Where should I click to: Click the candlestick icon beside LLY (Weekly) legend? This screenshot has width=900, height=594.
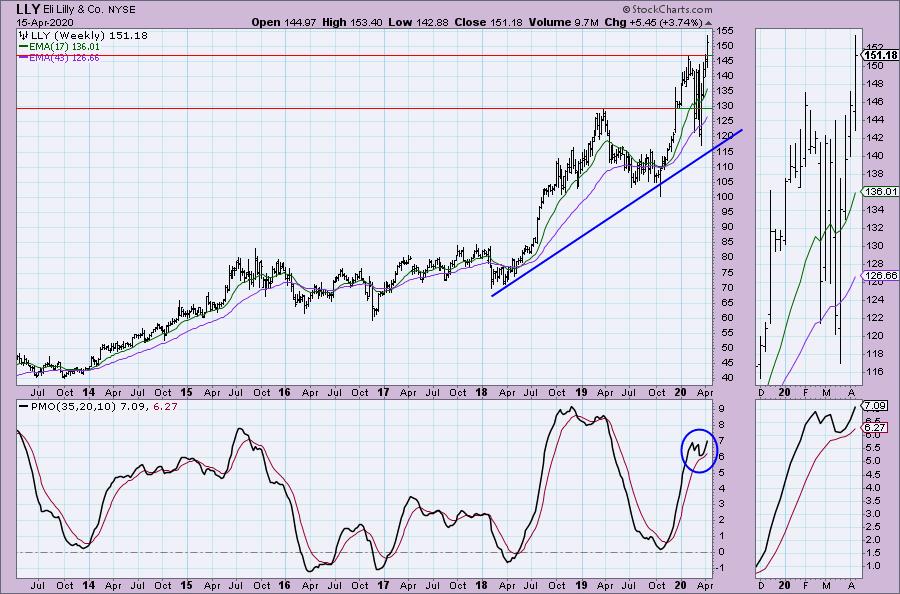click(24, 36)
